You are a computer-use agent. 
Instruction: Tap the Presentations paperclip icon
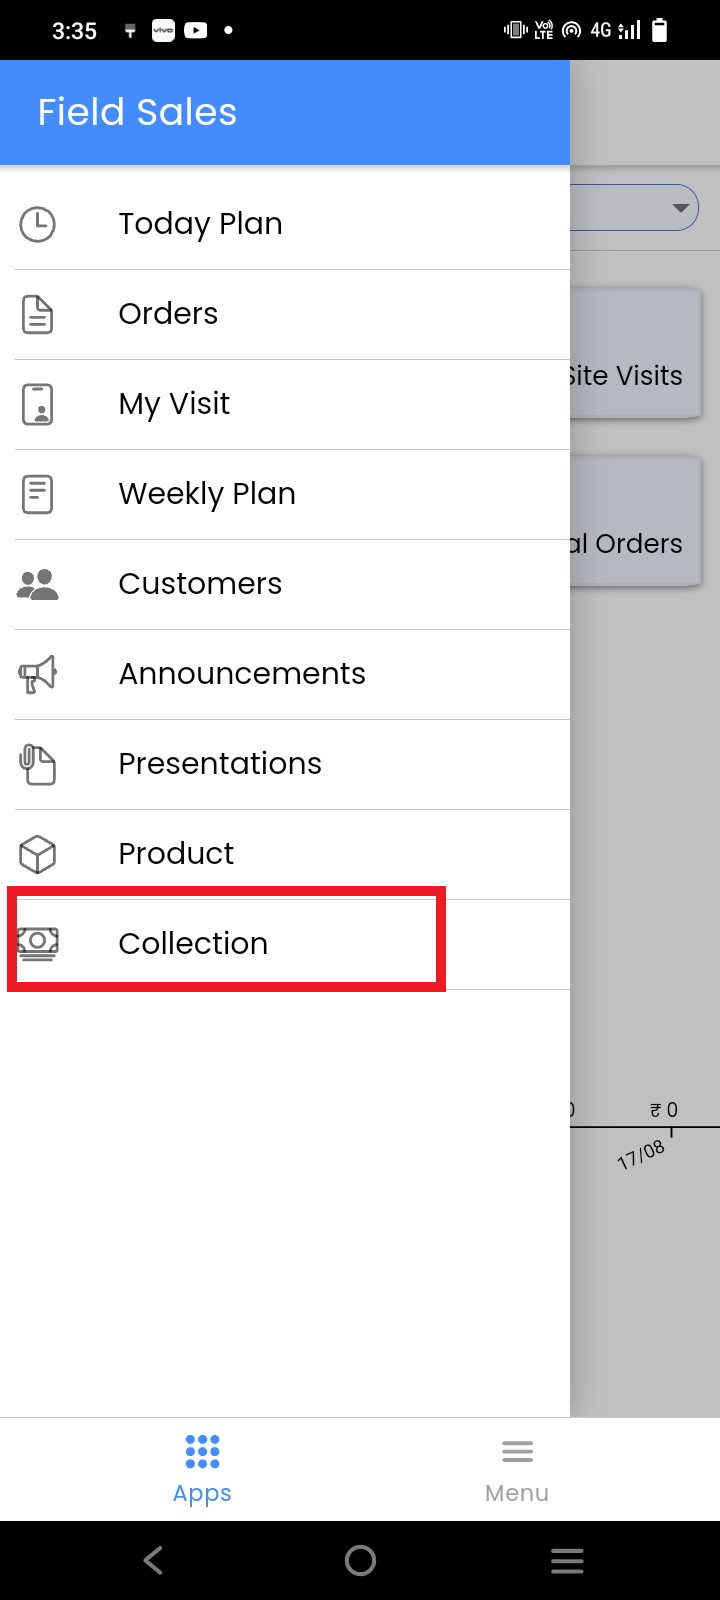click(38, 764)
